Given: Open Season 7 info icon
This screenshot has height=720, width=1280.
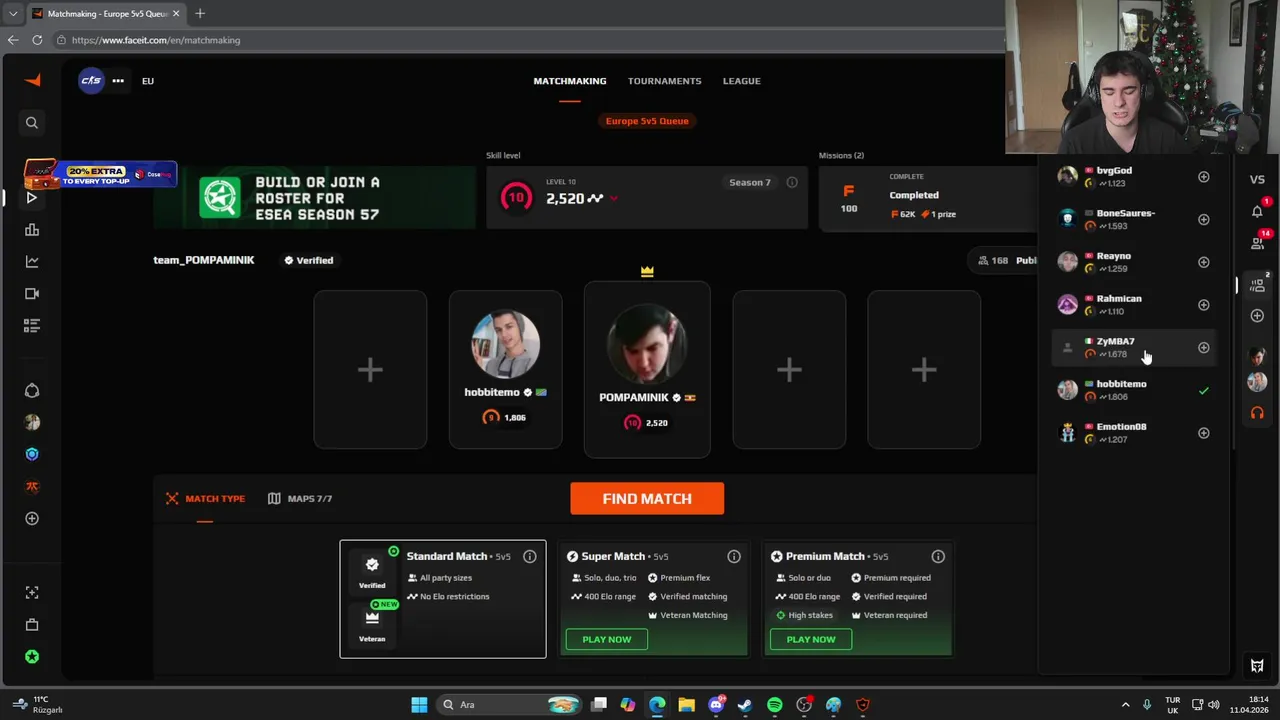Looking at the screenshot, I should tap(792, 183).
